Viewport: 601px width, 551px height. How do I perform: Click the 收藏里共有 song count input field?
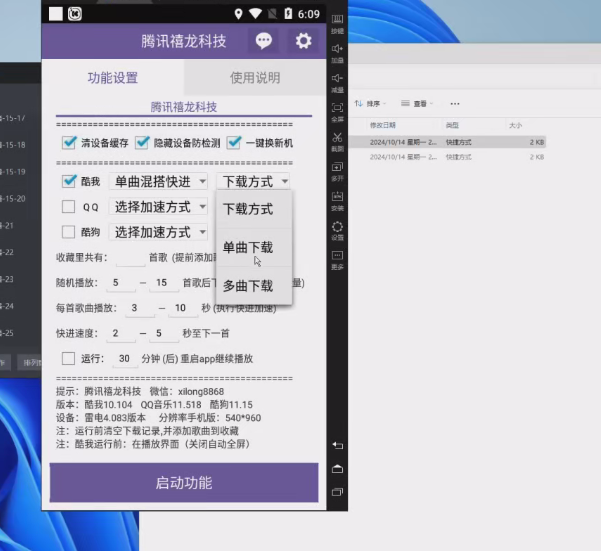click(x=130, y=257)
